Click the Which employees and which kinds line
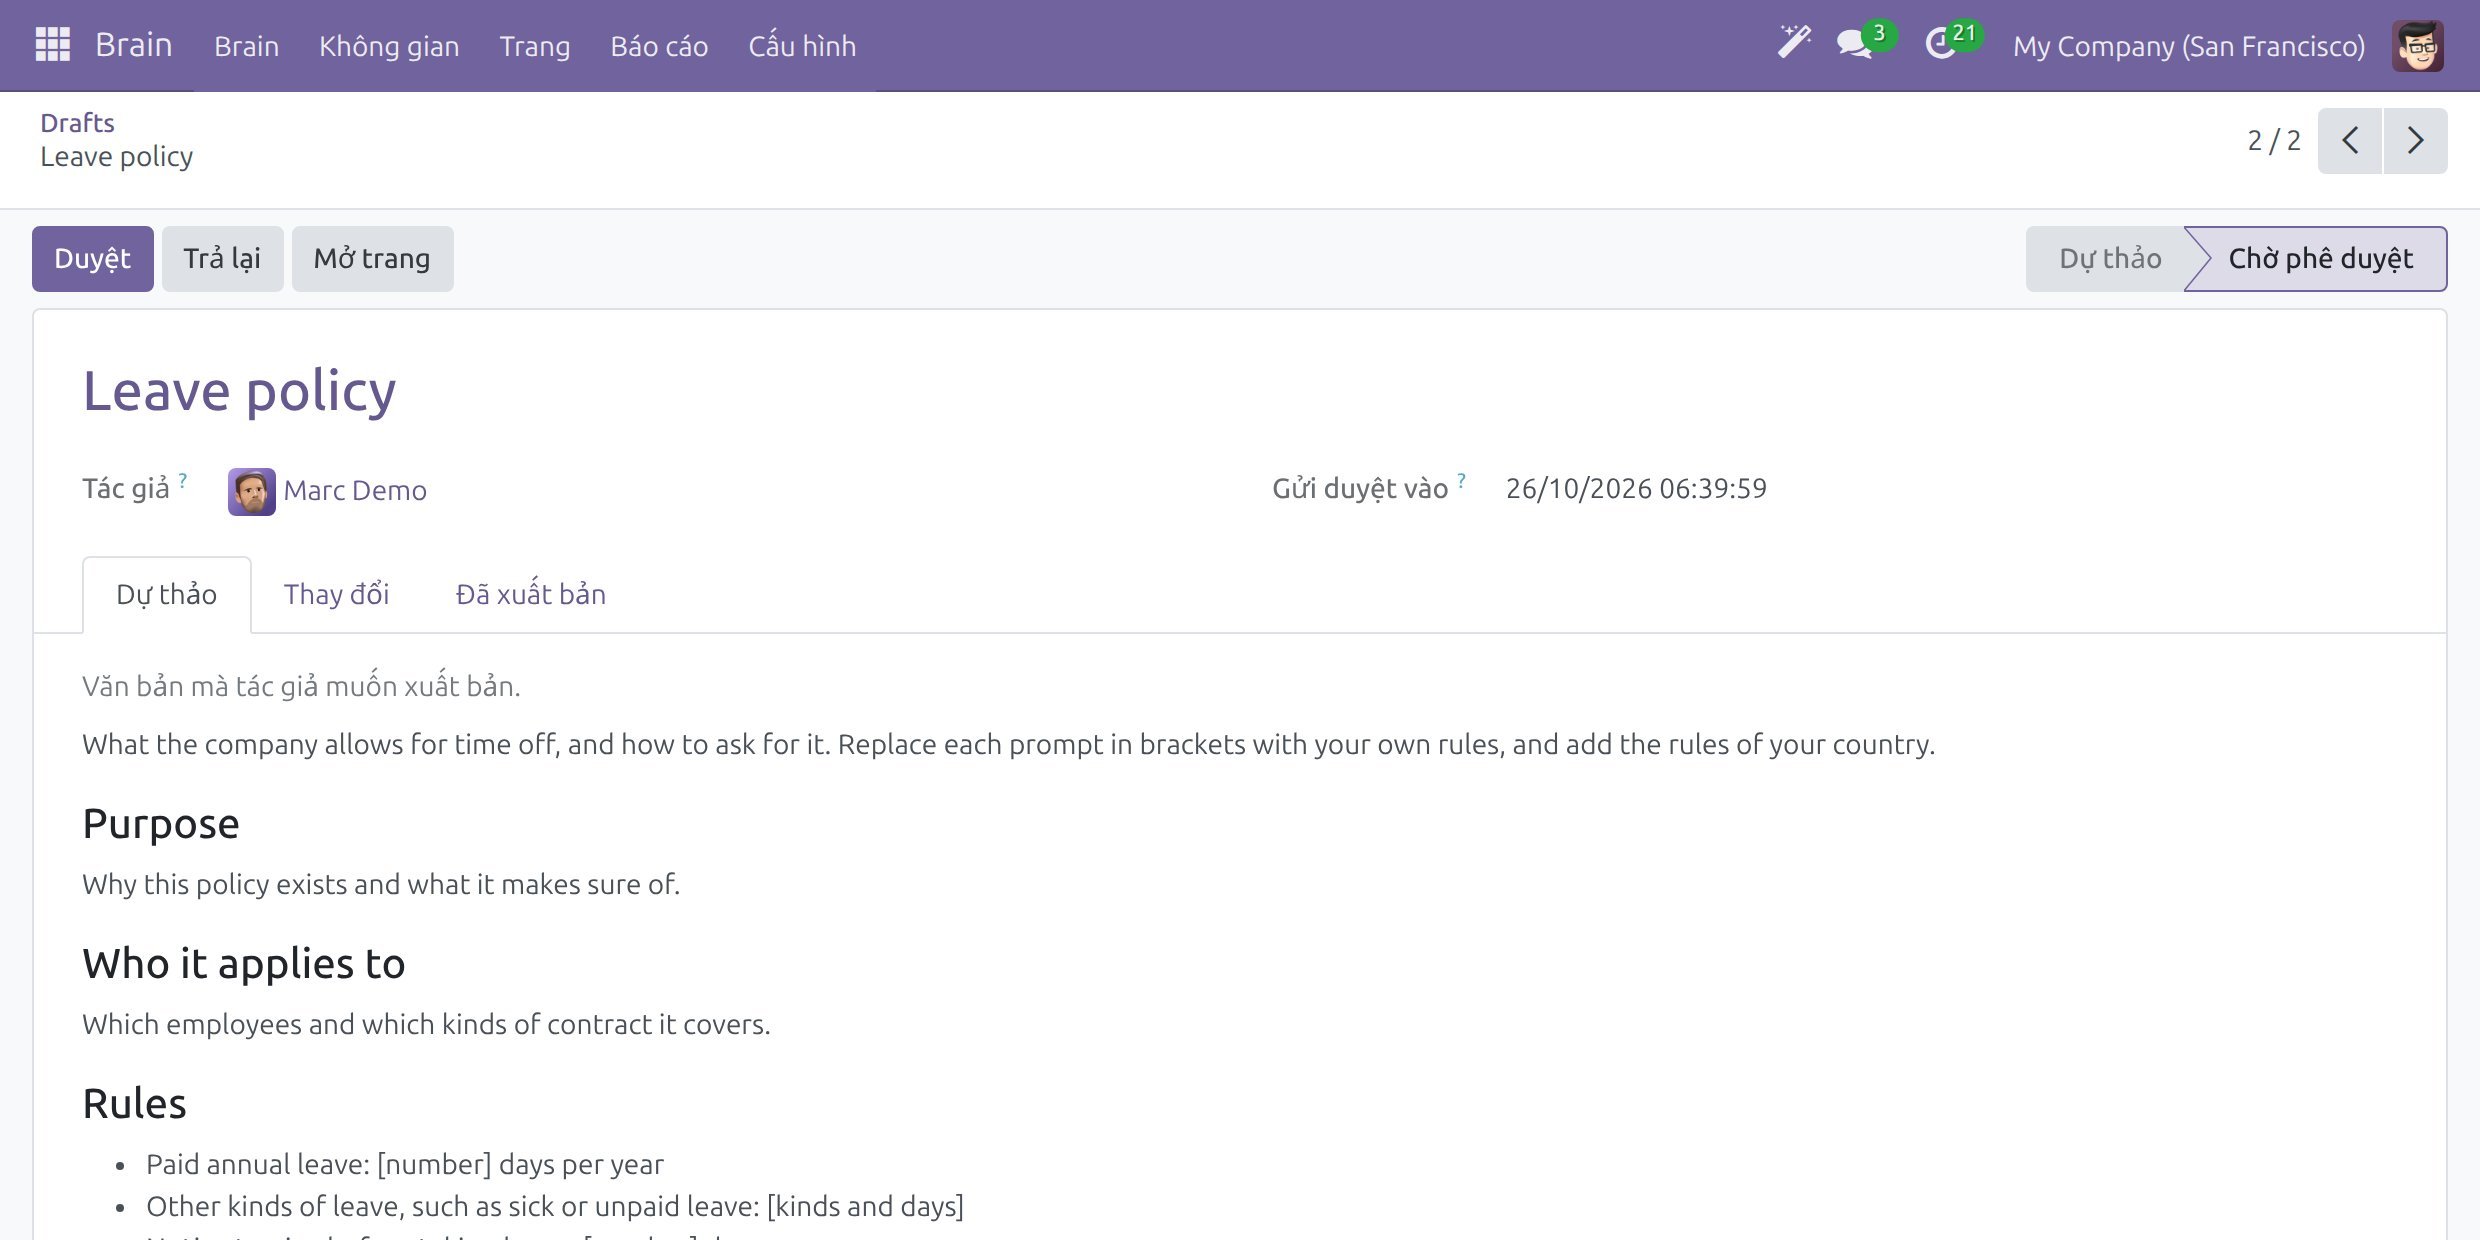Image resolution: width=2480 pixels, height=1240 pixels. (x=426, y=1025)
